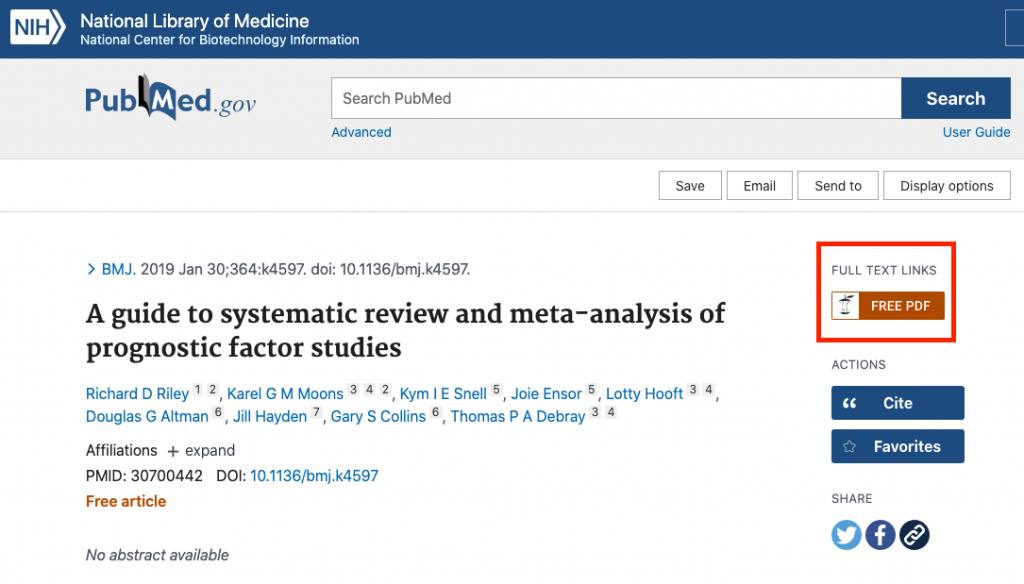
Task: Add article to Favorites
Action: point(897,446)
